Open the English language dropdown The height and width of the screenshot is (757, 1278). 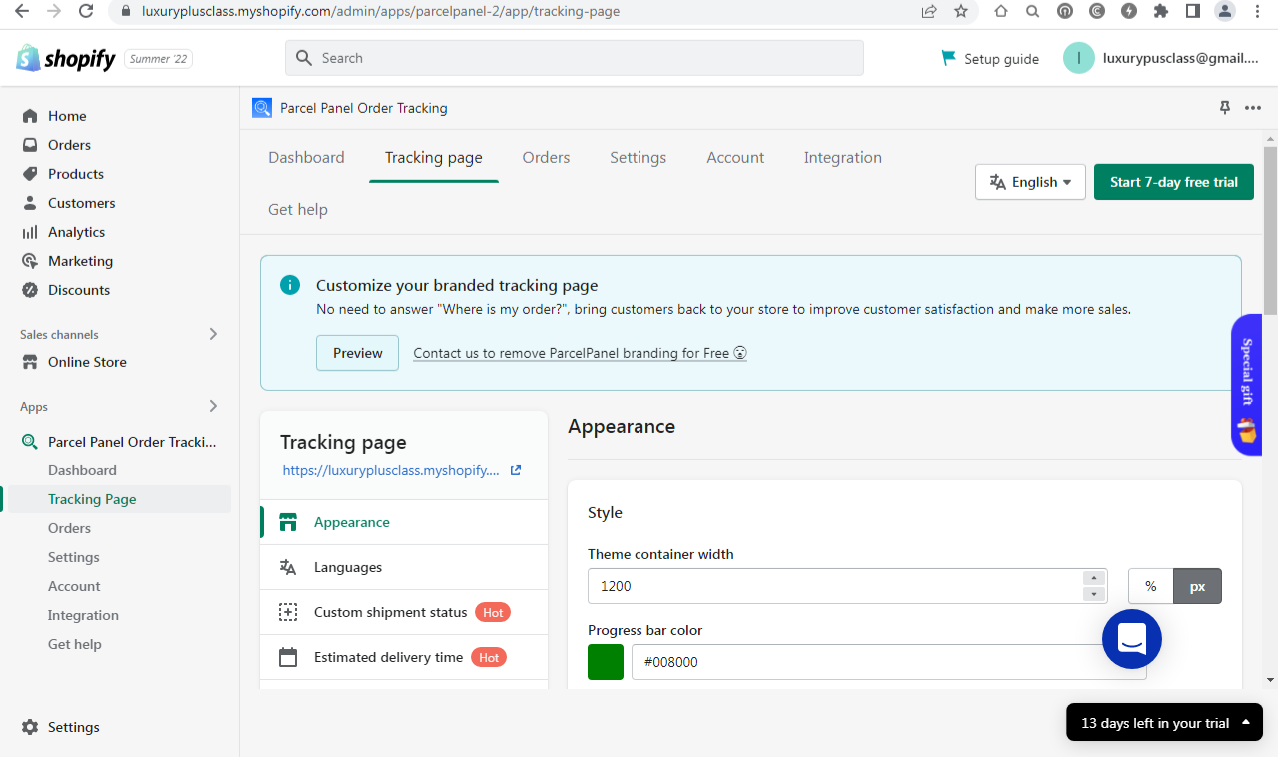click(1030, 182)
